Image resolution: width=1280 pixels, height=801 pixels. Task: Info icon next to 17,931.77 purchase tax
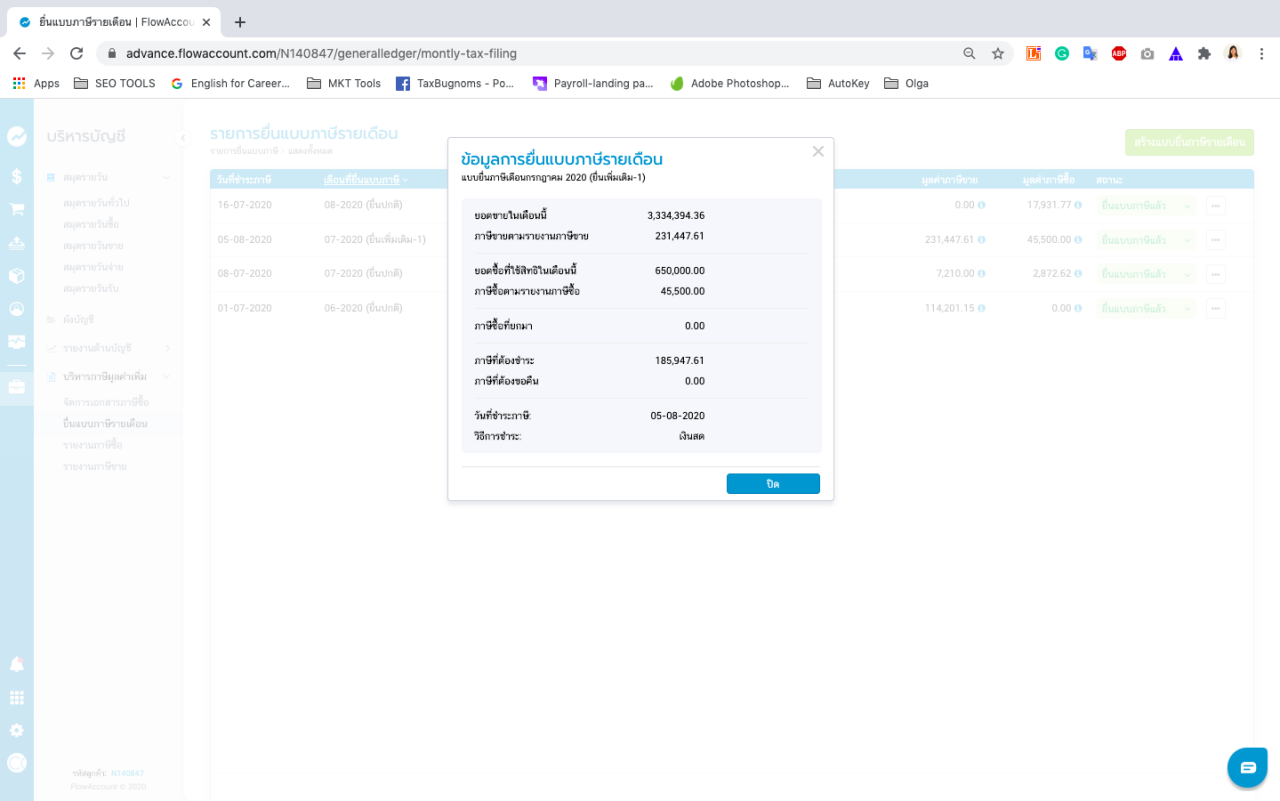click(1078, 205)
